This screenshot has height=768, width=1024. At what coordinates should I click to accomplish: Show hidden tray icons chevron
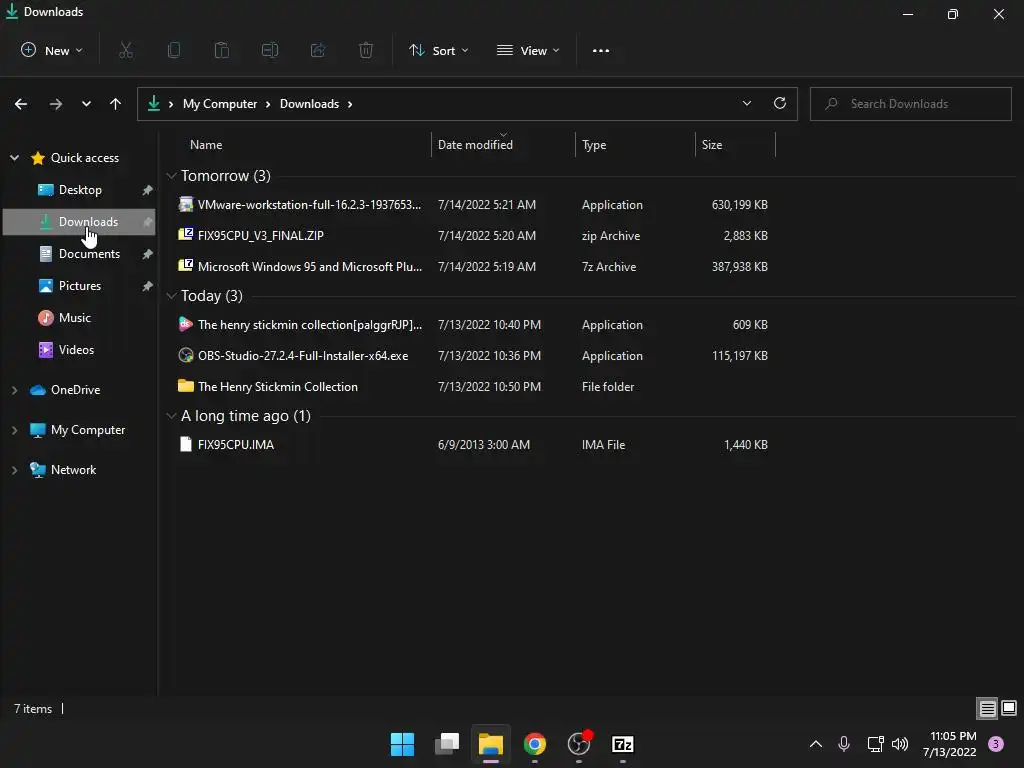point(816,744)
